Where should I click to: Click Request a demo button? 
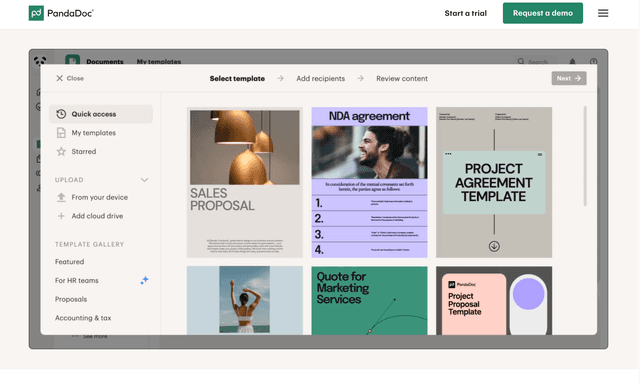[542, 13]
